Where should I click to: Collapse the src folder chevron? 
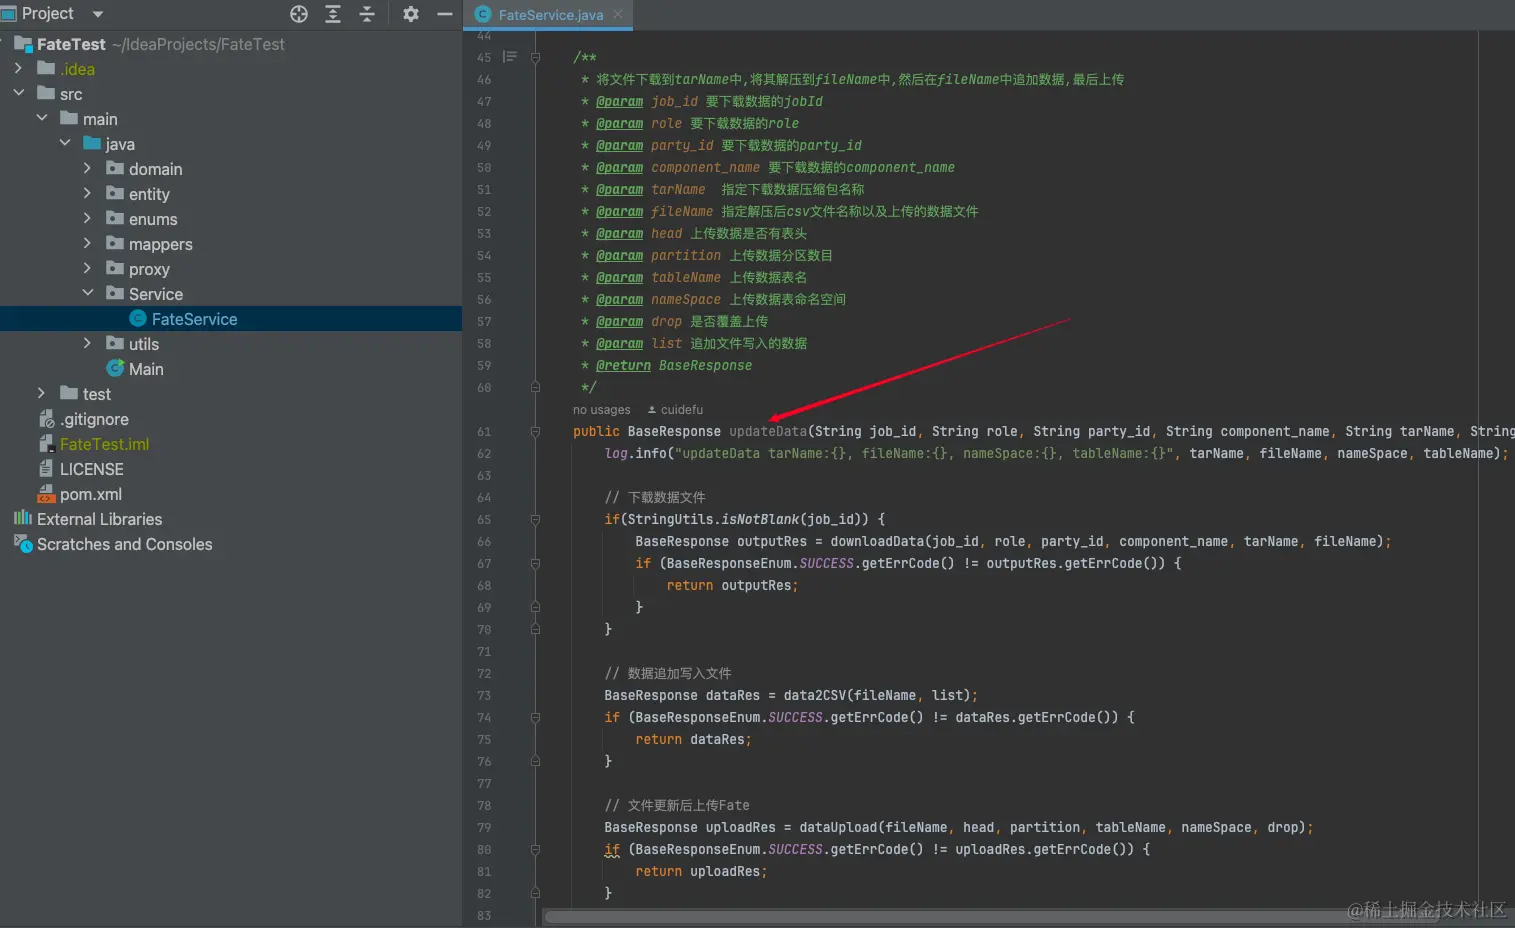pos(18,93)
